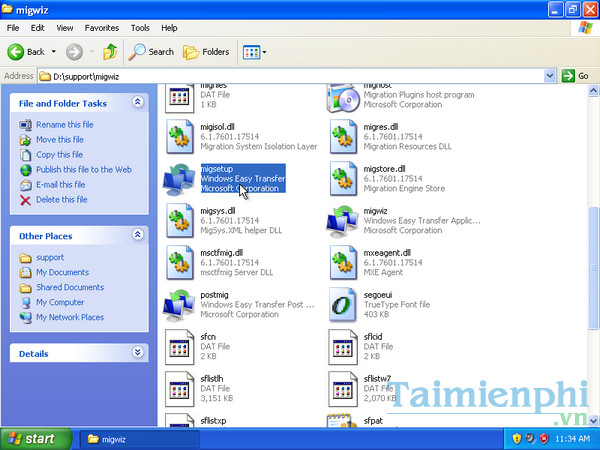Click E-mail this file link
This screenshot has width=600, height=450.
pyautogui.click(x=60, y=184)
